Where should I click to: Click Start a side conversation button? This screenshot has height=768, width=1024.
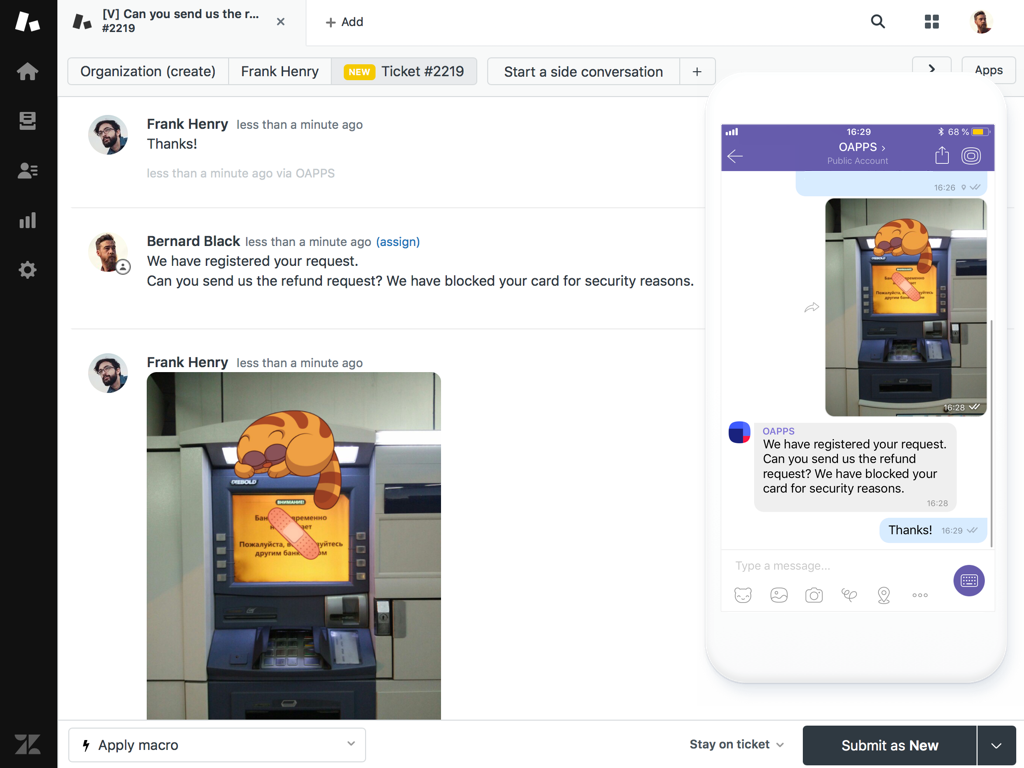tap(583, 71)
